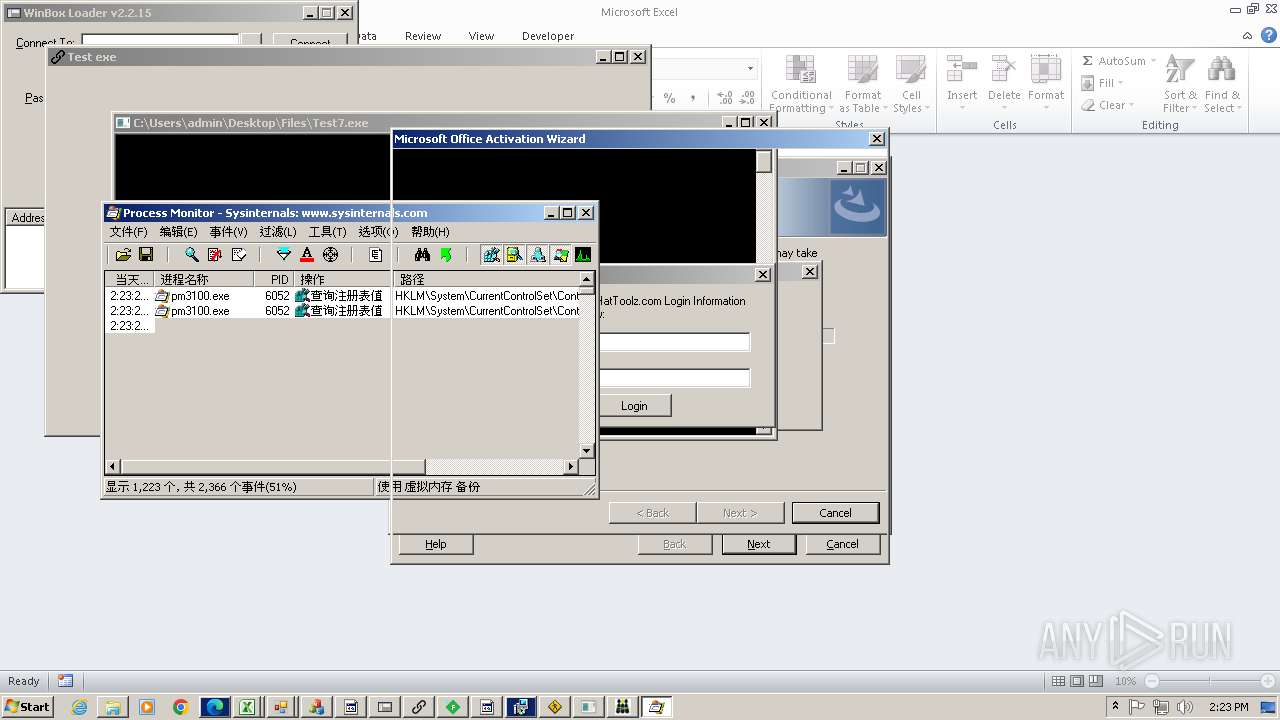Screen dimensions: 1280x720
Task: Click the zoom out minus button in Excel
Action: point(1152,681)
